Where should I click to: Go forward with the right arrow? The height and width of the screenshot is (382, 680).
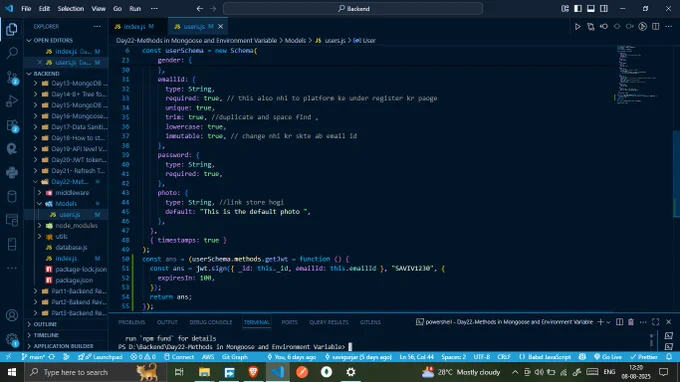click(x=213, y=9)
